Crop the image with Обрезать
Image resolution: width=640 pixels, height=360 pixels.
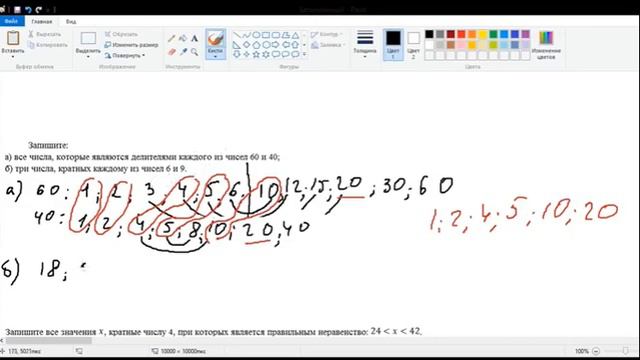(x=121, y=34)
